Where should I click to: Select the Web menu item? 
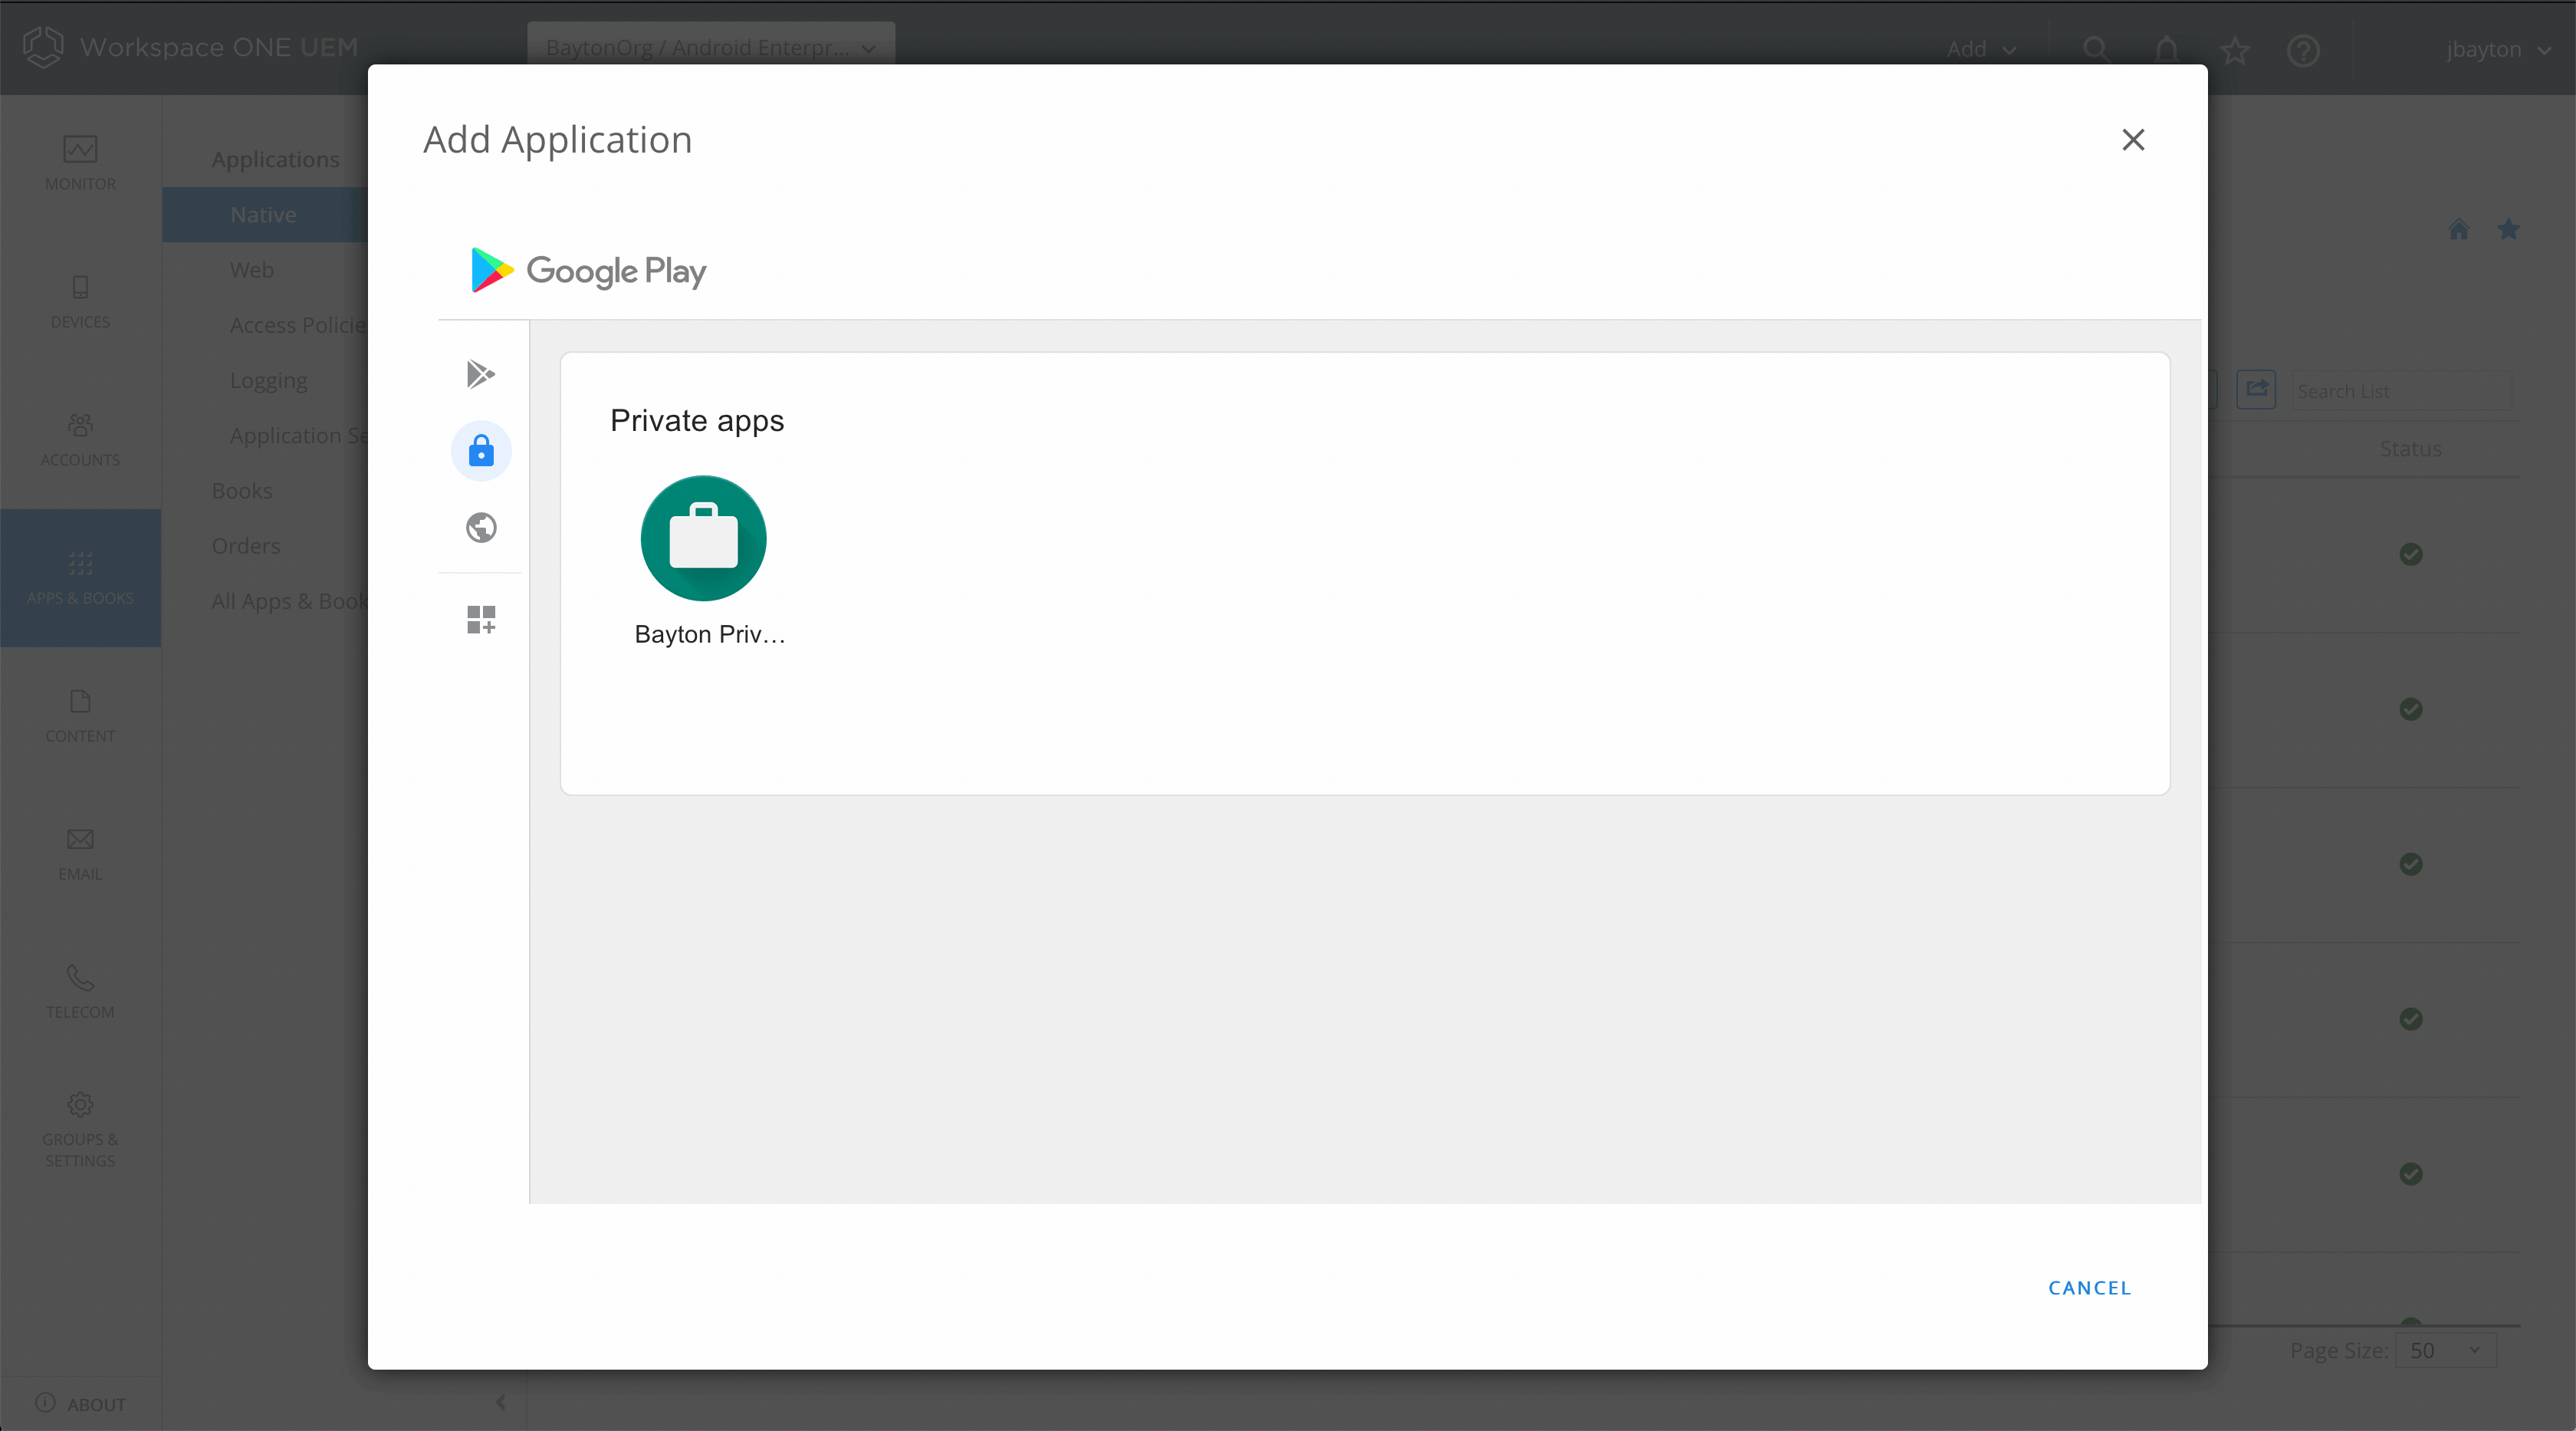point(252,270)
